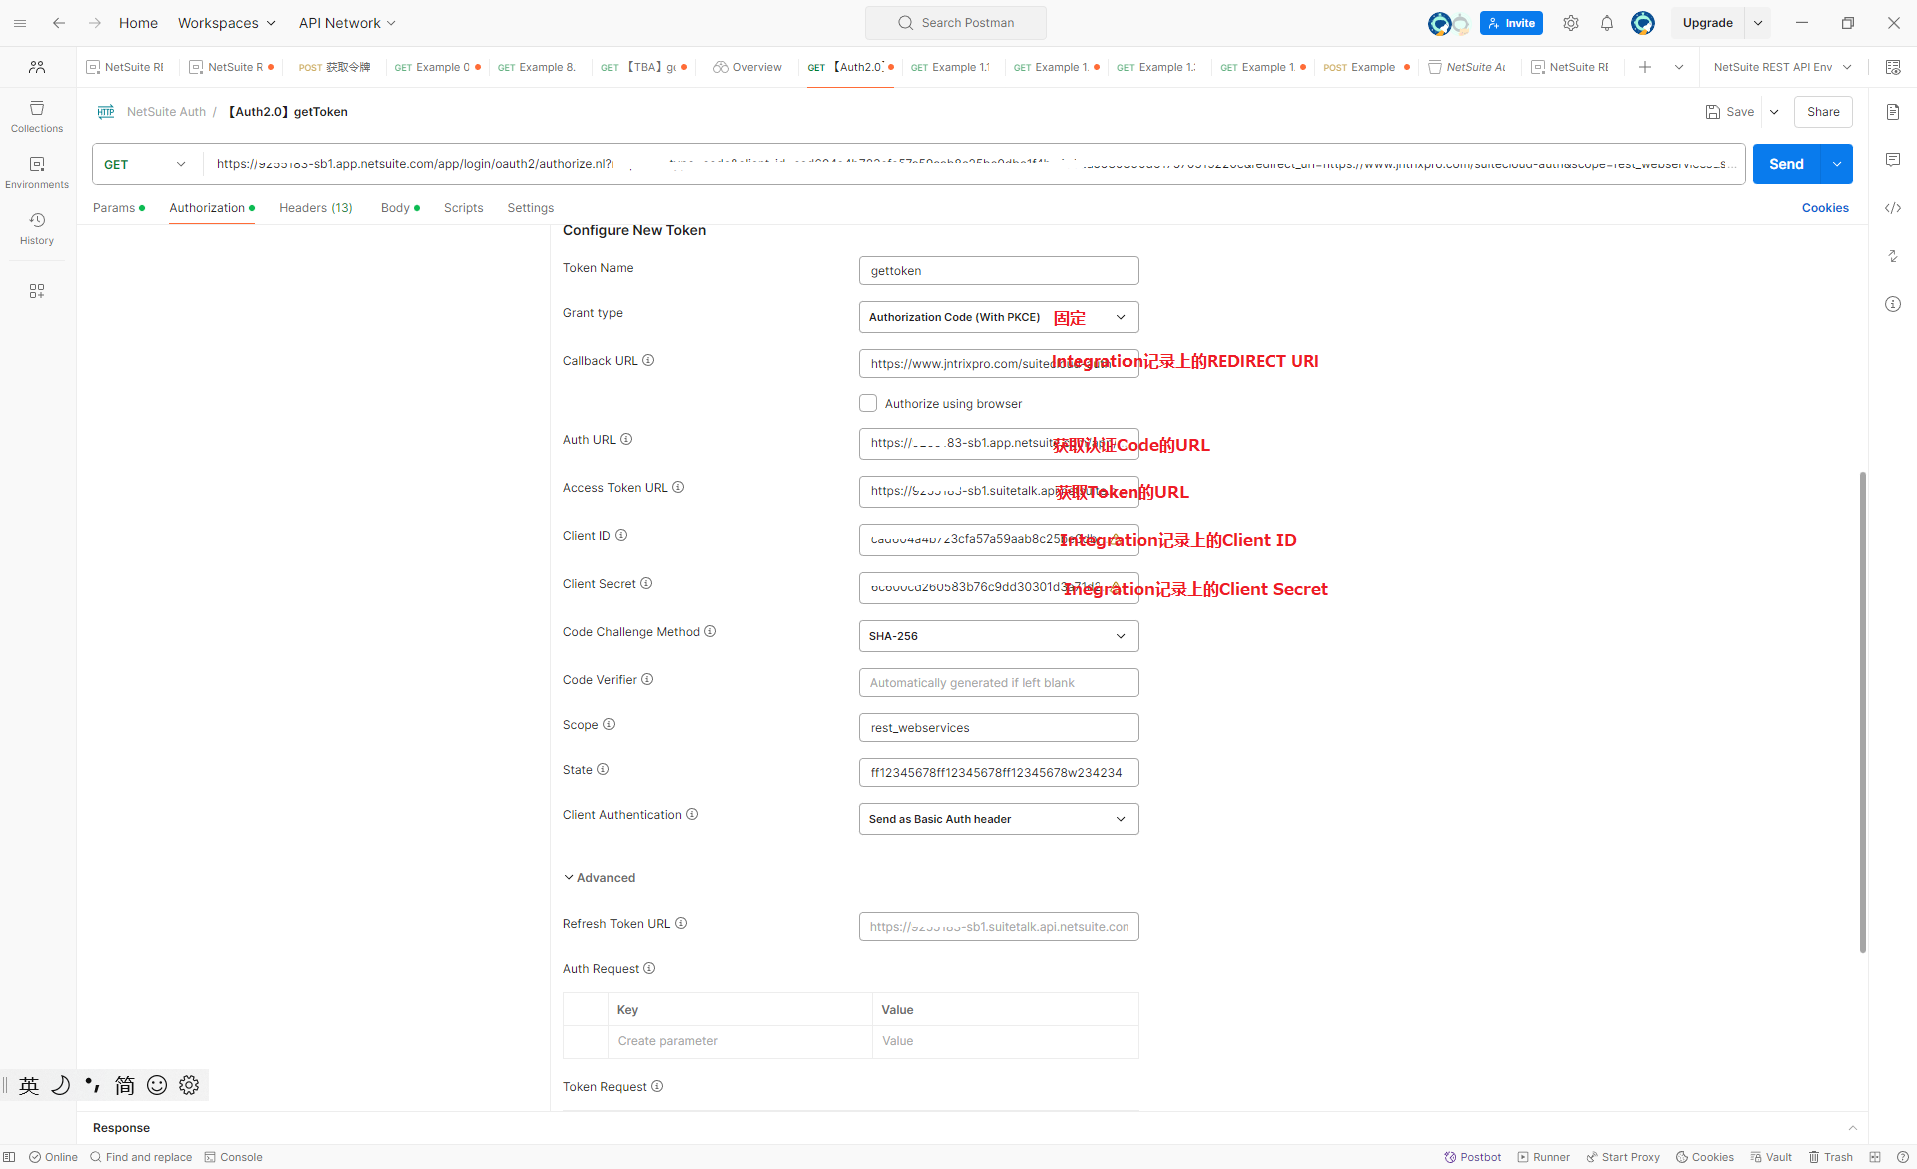1917x1169 pixels.
Task: Go back with the left arrow
Action: 59,23
